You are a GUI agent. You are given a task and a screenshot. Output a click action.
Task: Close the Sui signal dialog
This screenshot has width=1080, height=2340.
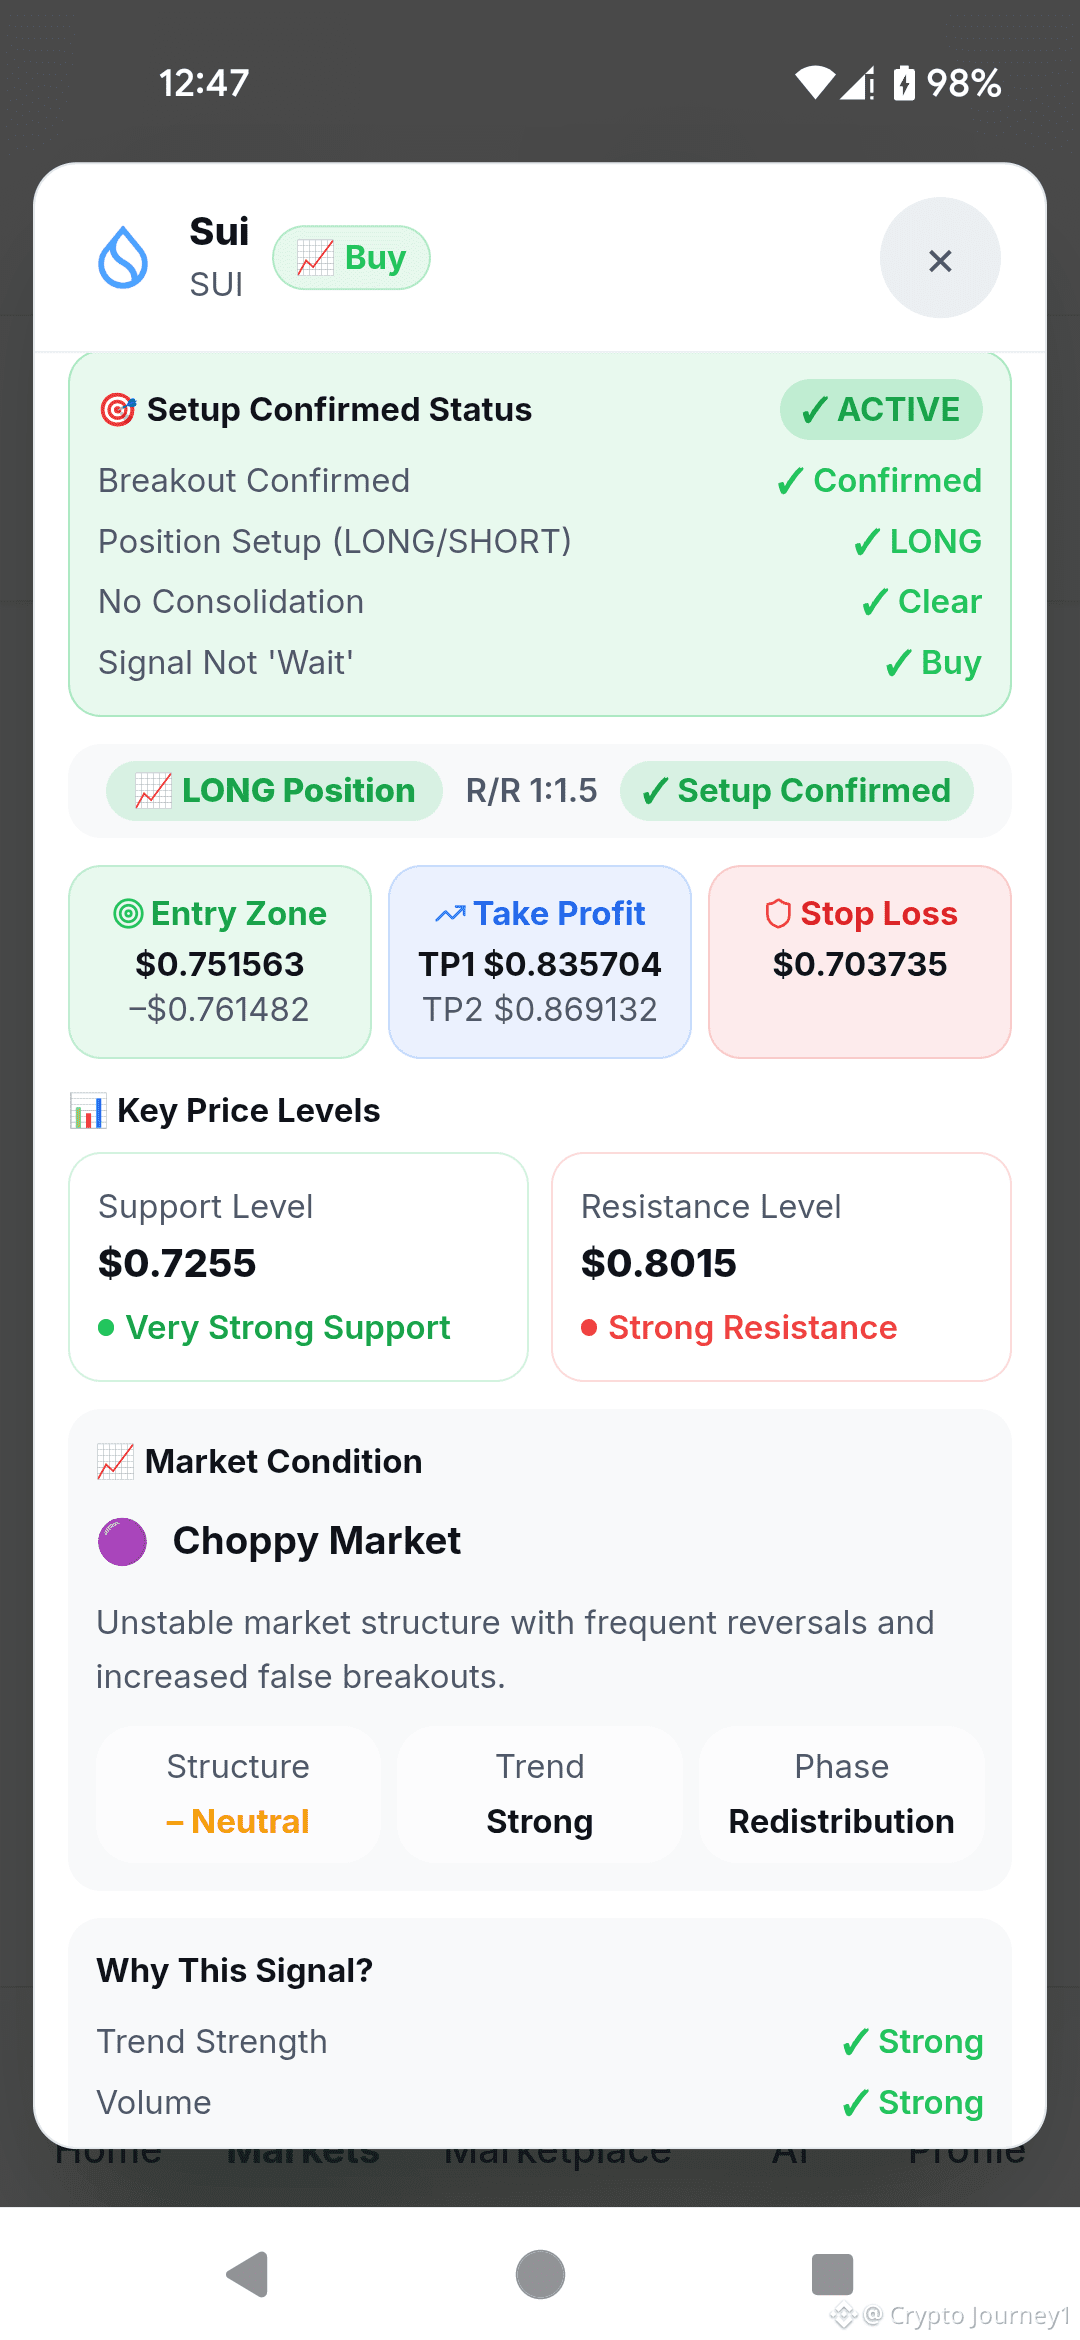point(940,258)
